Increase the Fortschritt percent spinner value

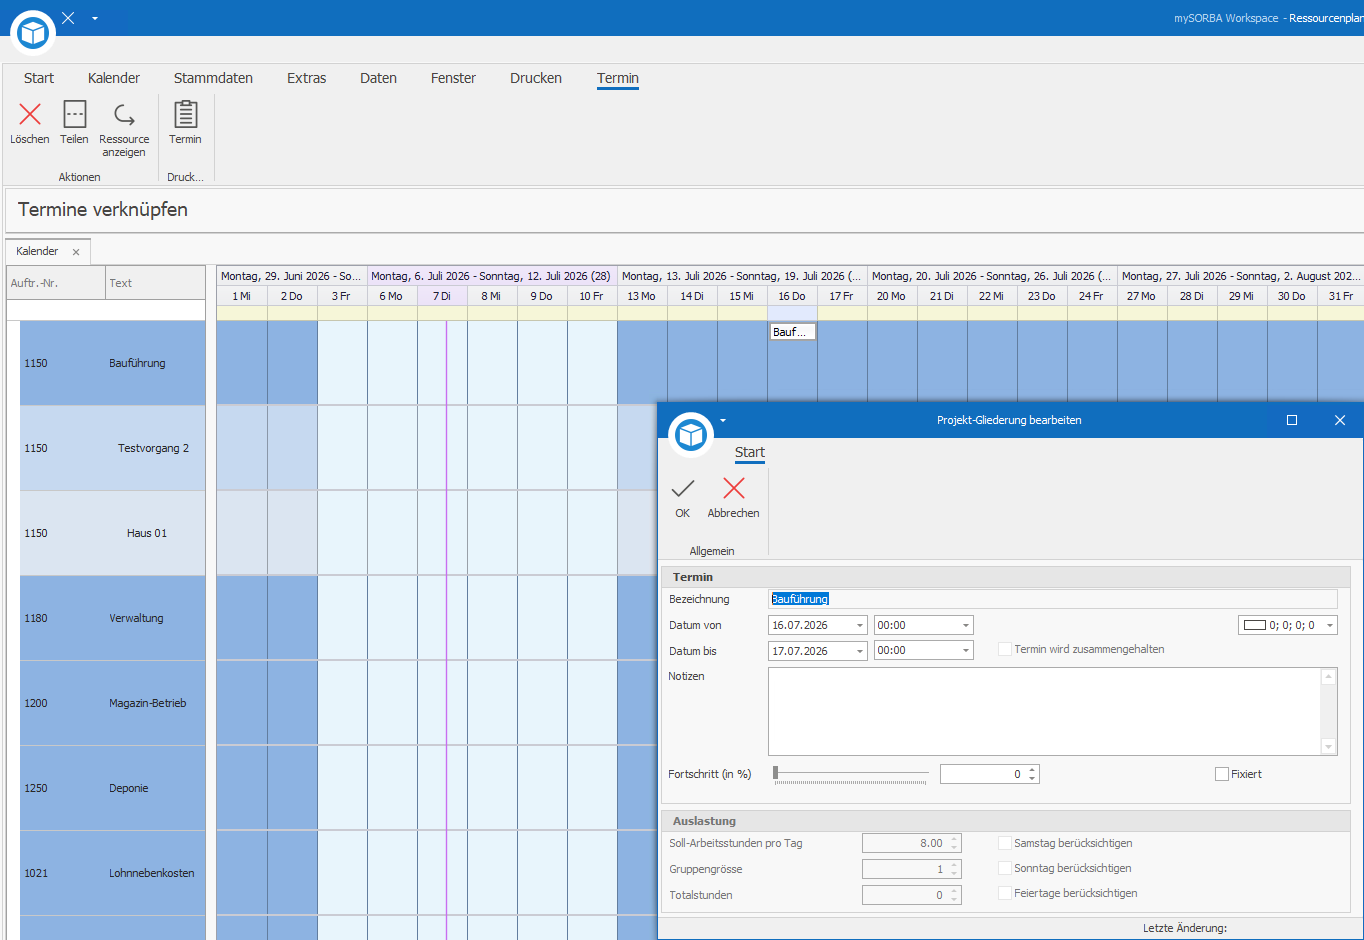point(1033,769)
